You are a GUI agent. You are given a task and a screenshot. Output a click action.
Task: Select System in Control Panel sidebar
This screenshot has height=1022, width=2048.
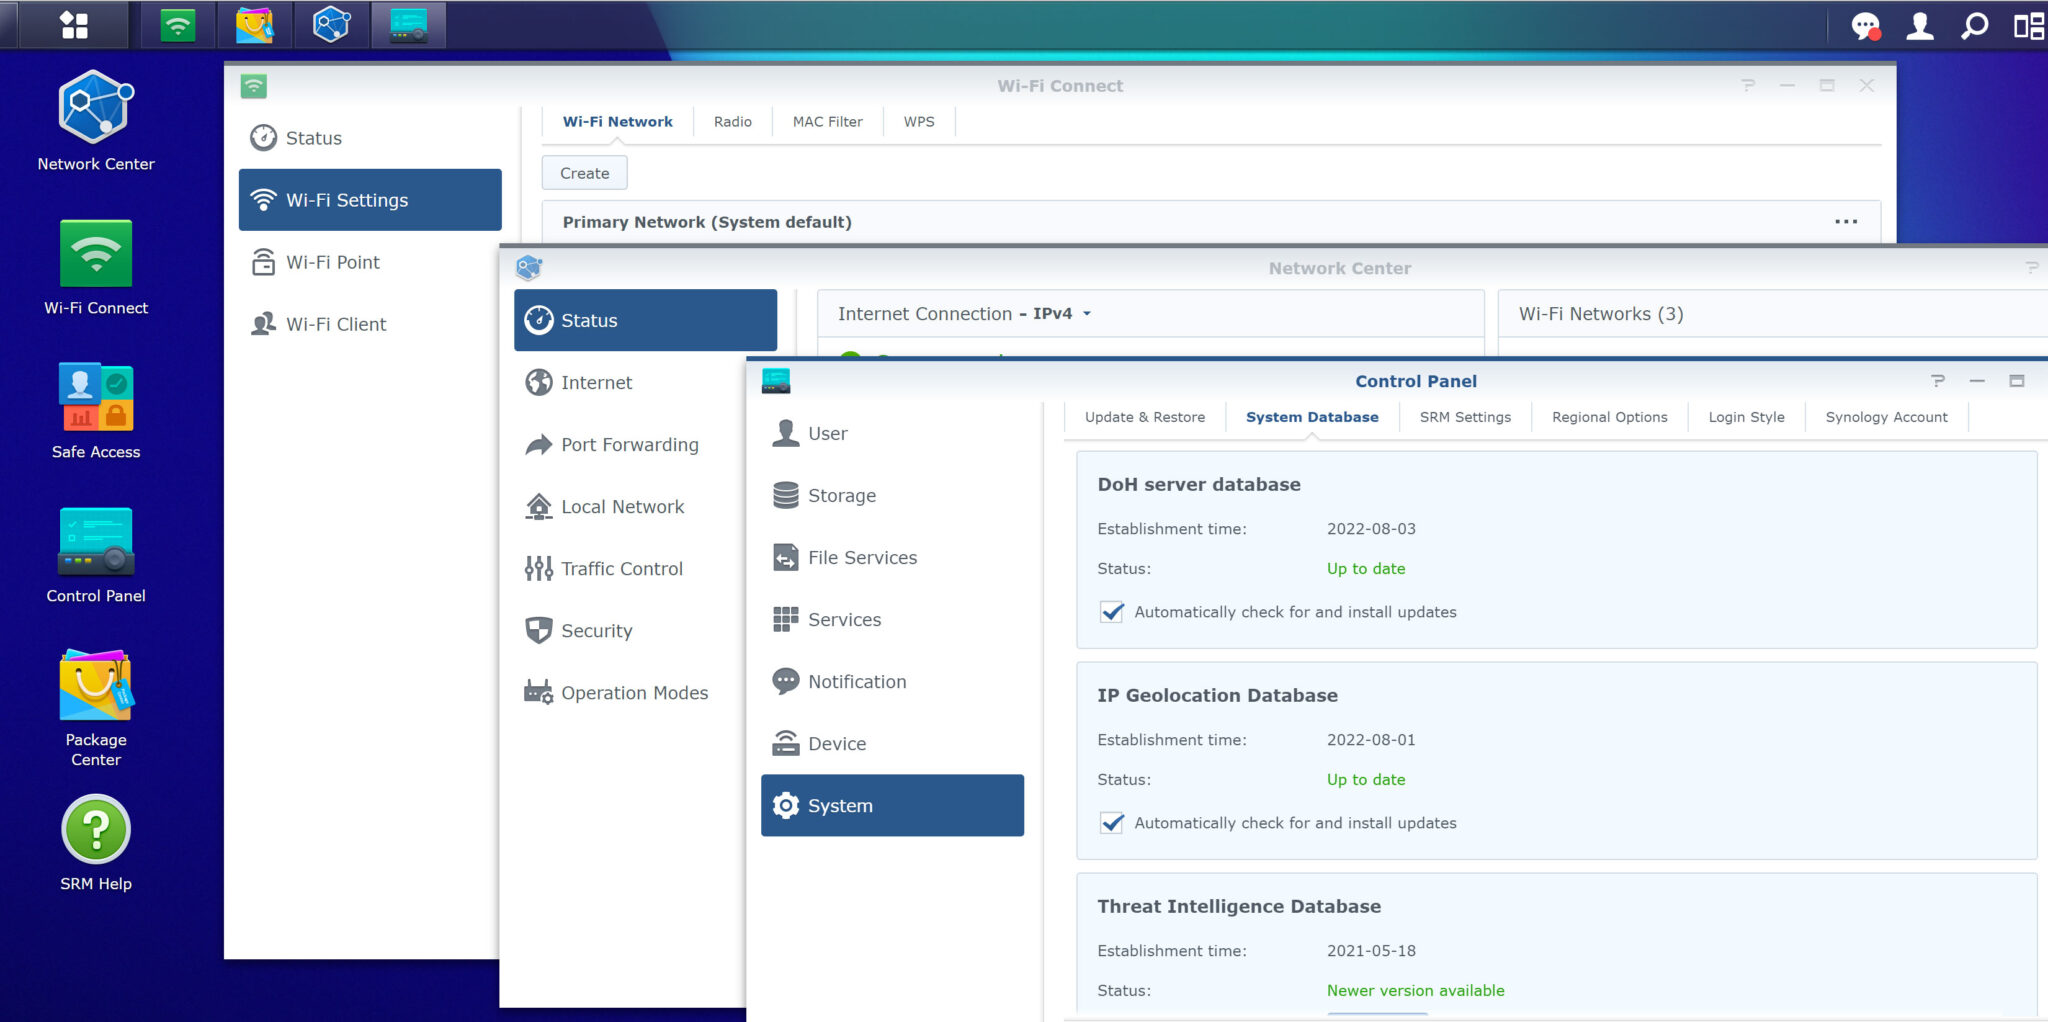892,805
